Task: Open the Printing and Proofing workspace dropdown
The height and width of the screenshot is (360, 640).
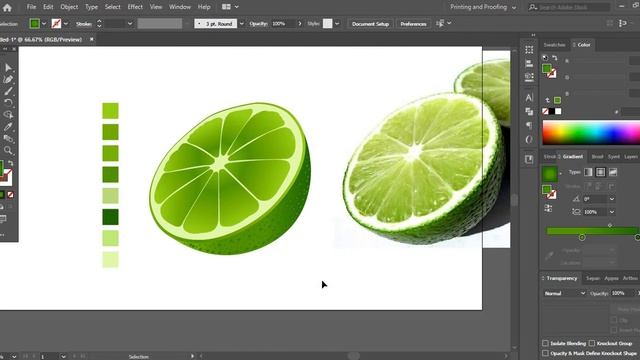Action: 514,7
